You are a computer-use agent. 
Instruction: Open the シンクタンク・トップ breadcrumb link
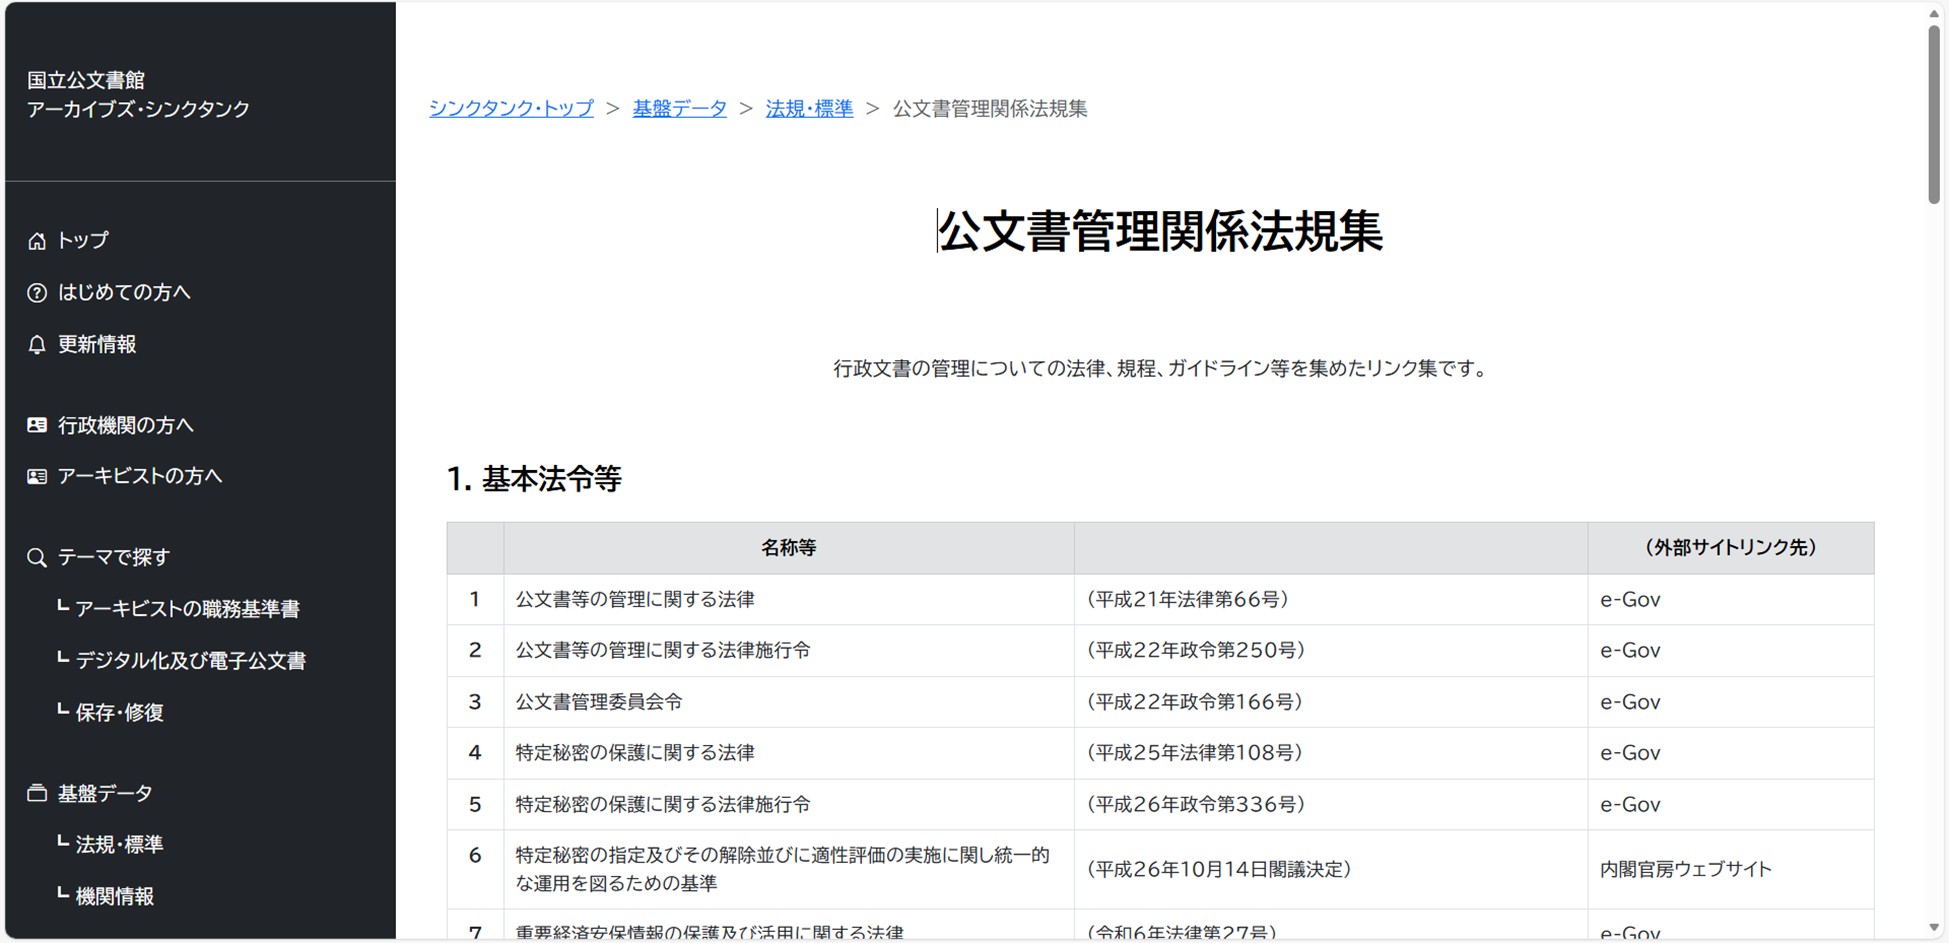pos(511,108)
